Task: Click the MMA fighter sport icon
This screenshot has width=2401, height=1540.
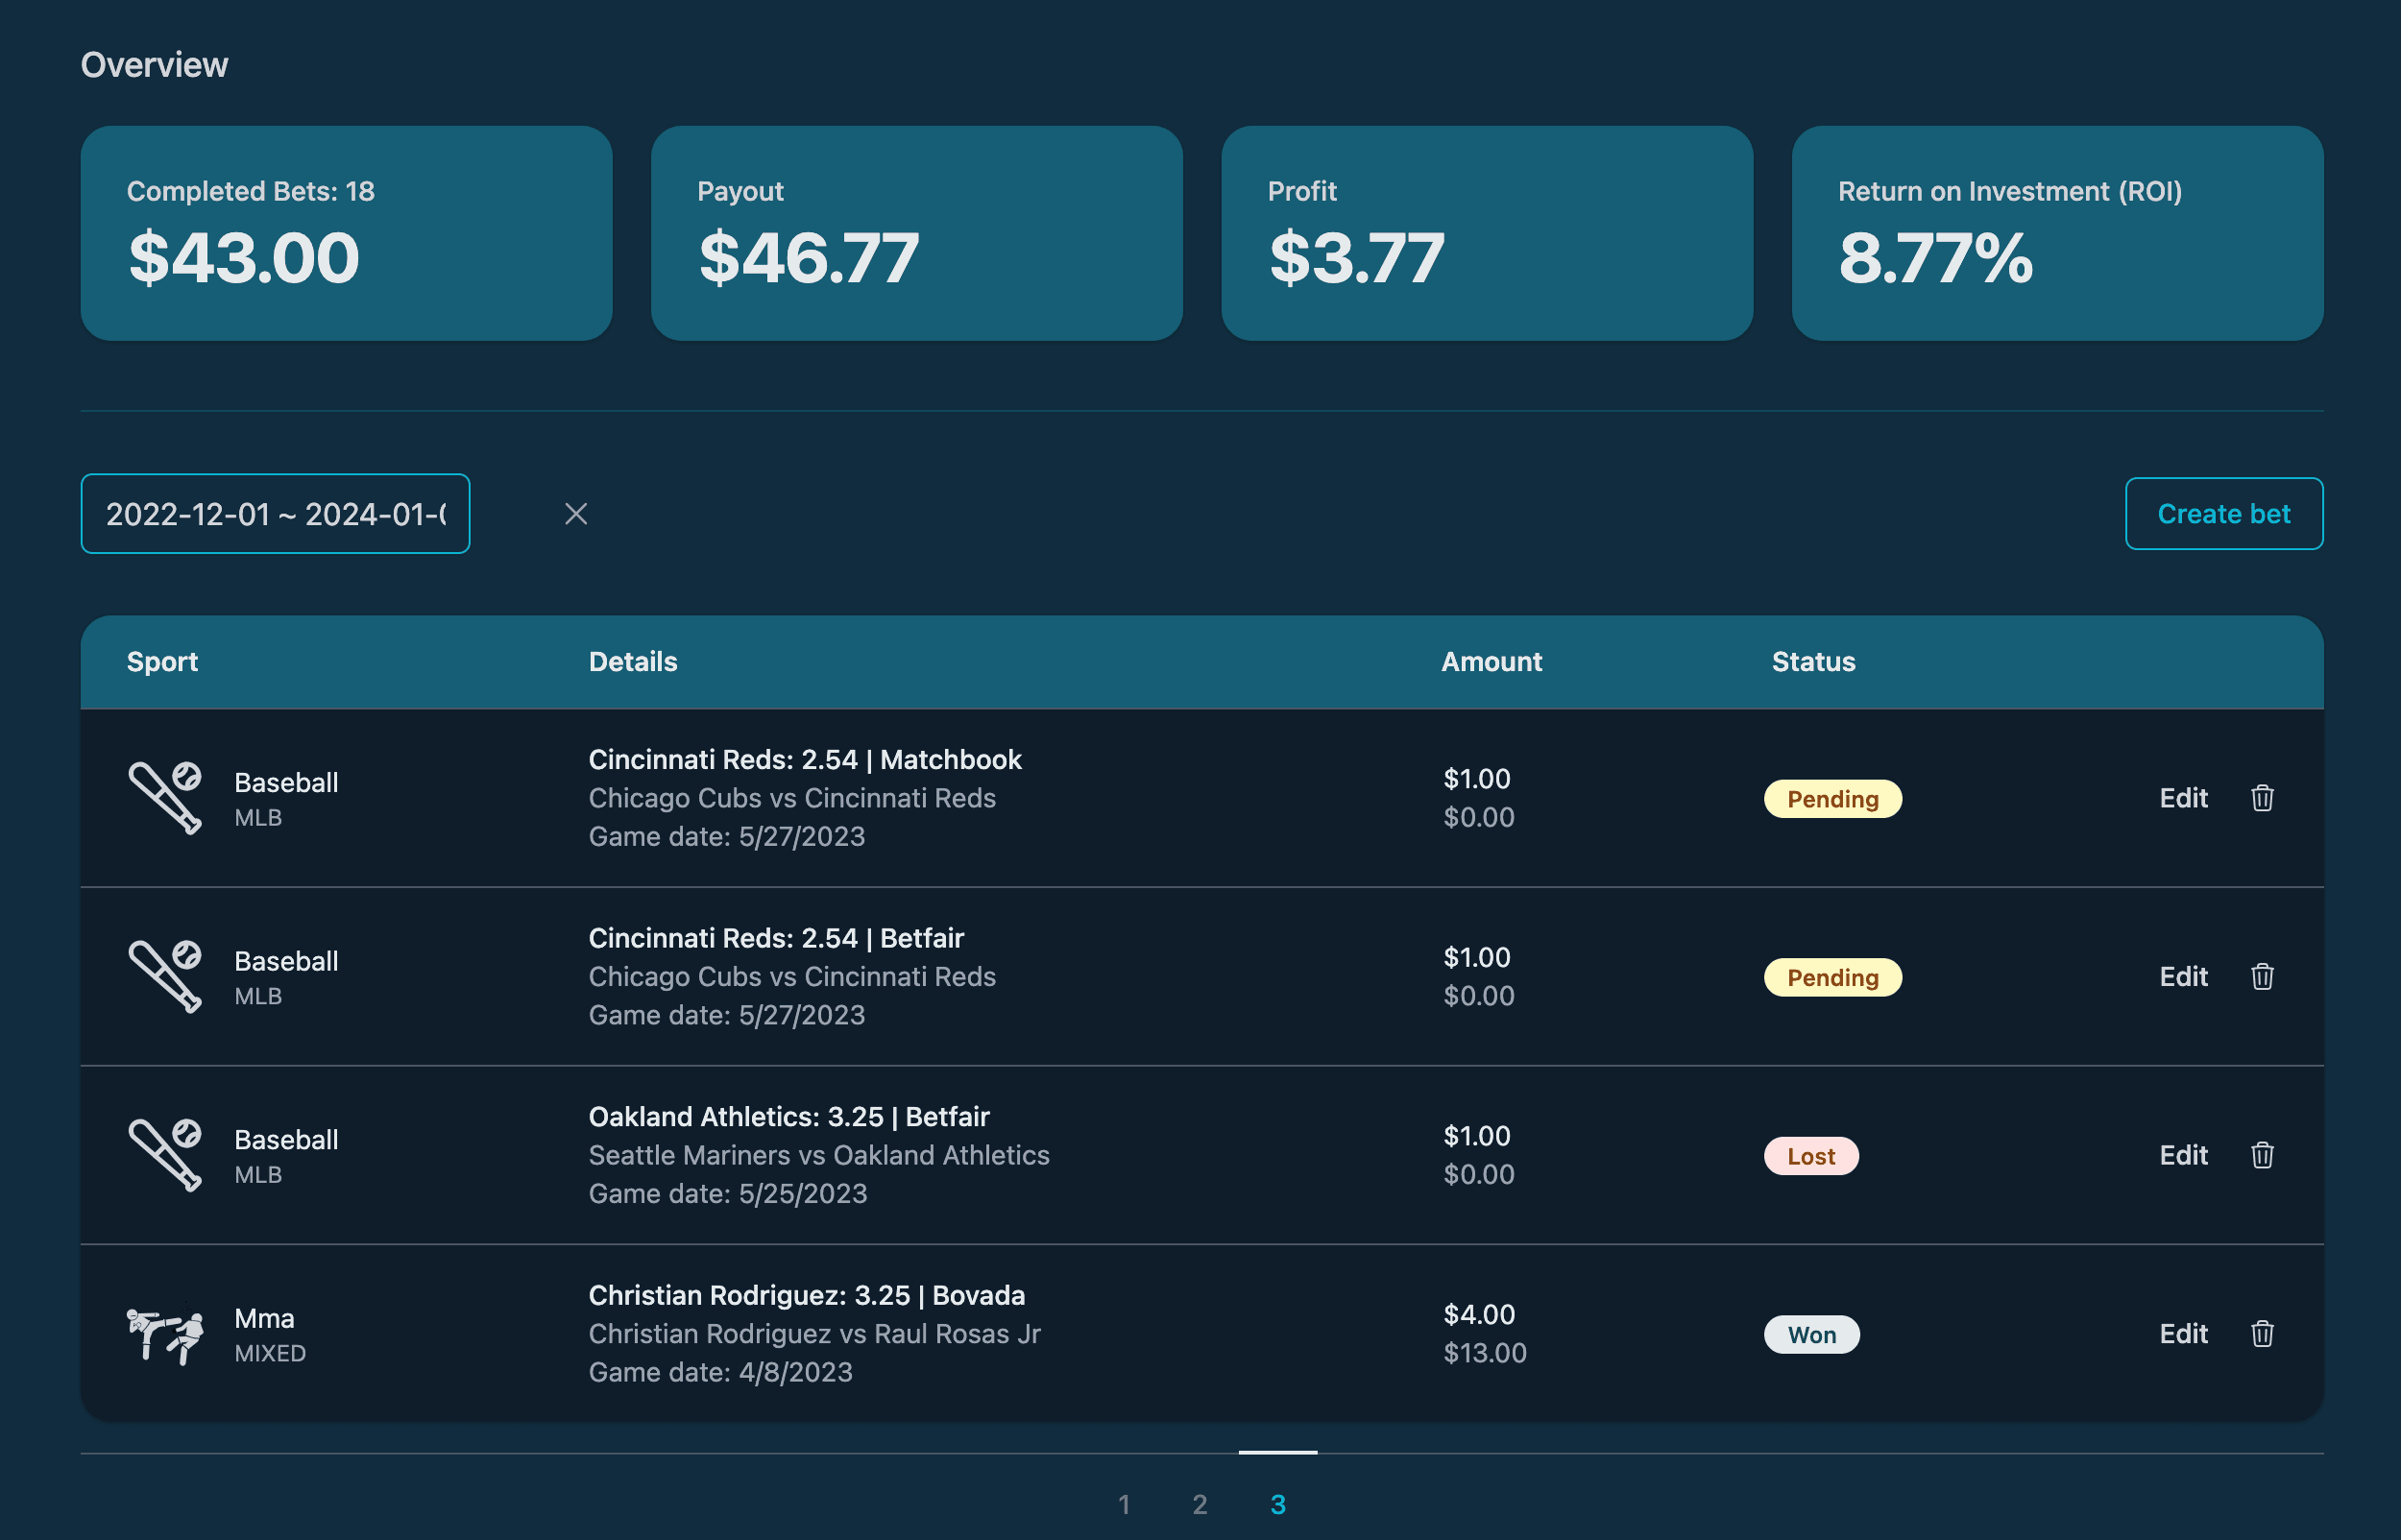Action: tap(165, 1334)
